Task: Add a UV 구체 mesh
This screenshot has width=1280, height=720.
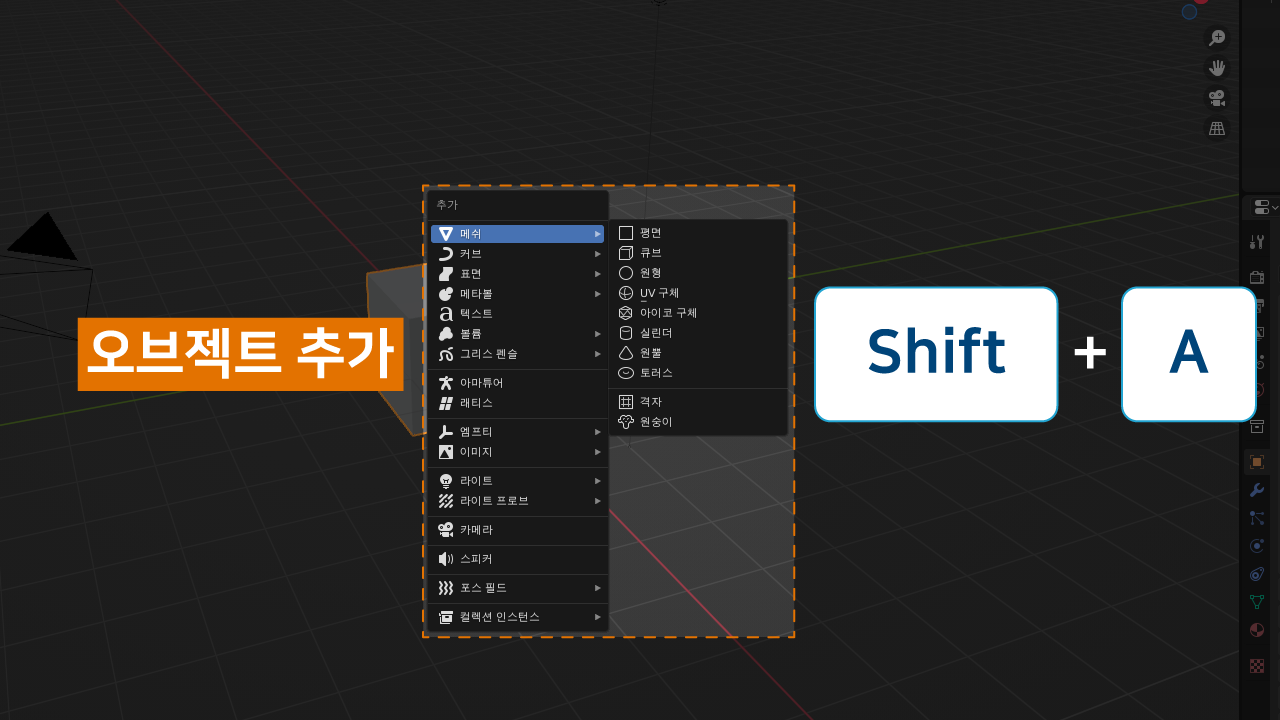Action: (659, 293)
